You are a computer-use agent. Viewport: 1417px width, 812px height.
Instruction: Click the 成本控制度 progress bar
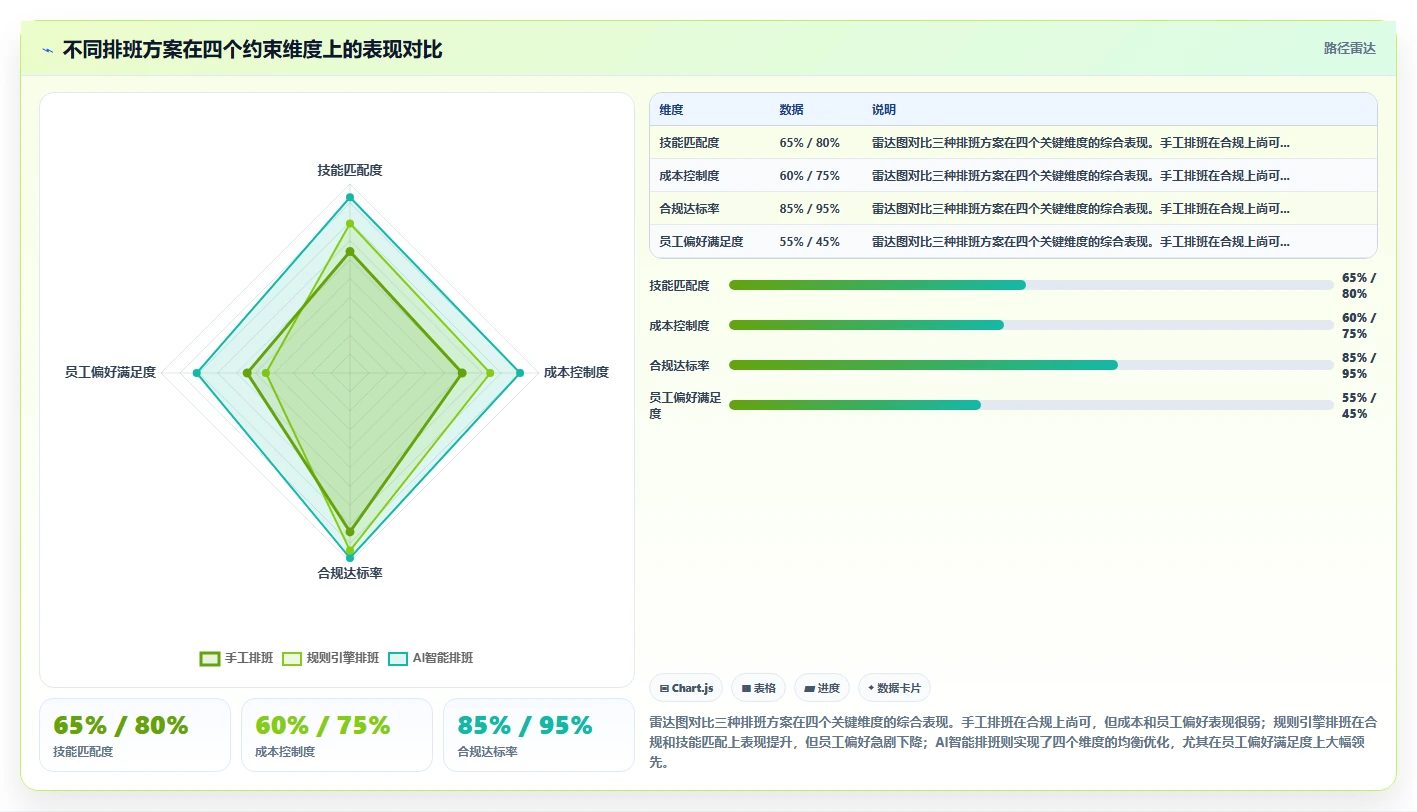1031,325
